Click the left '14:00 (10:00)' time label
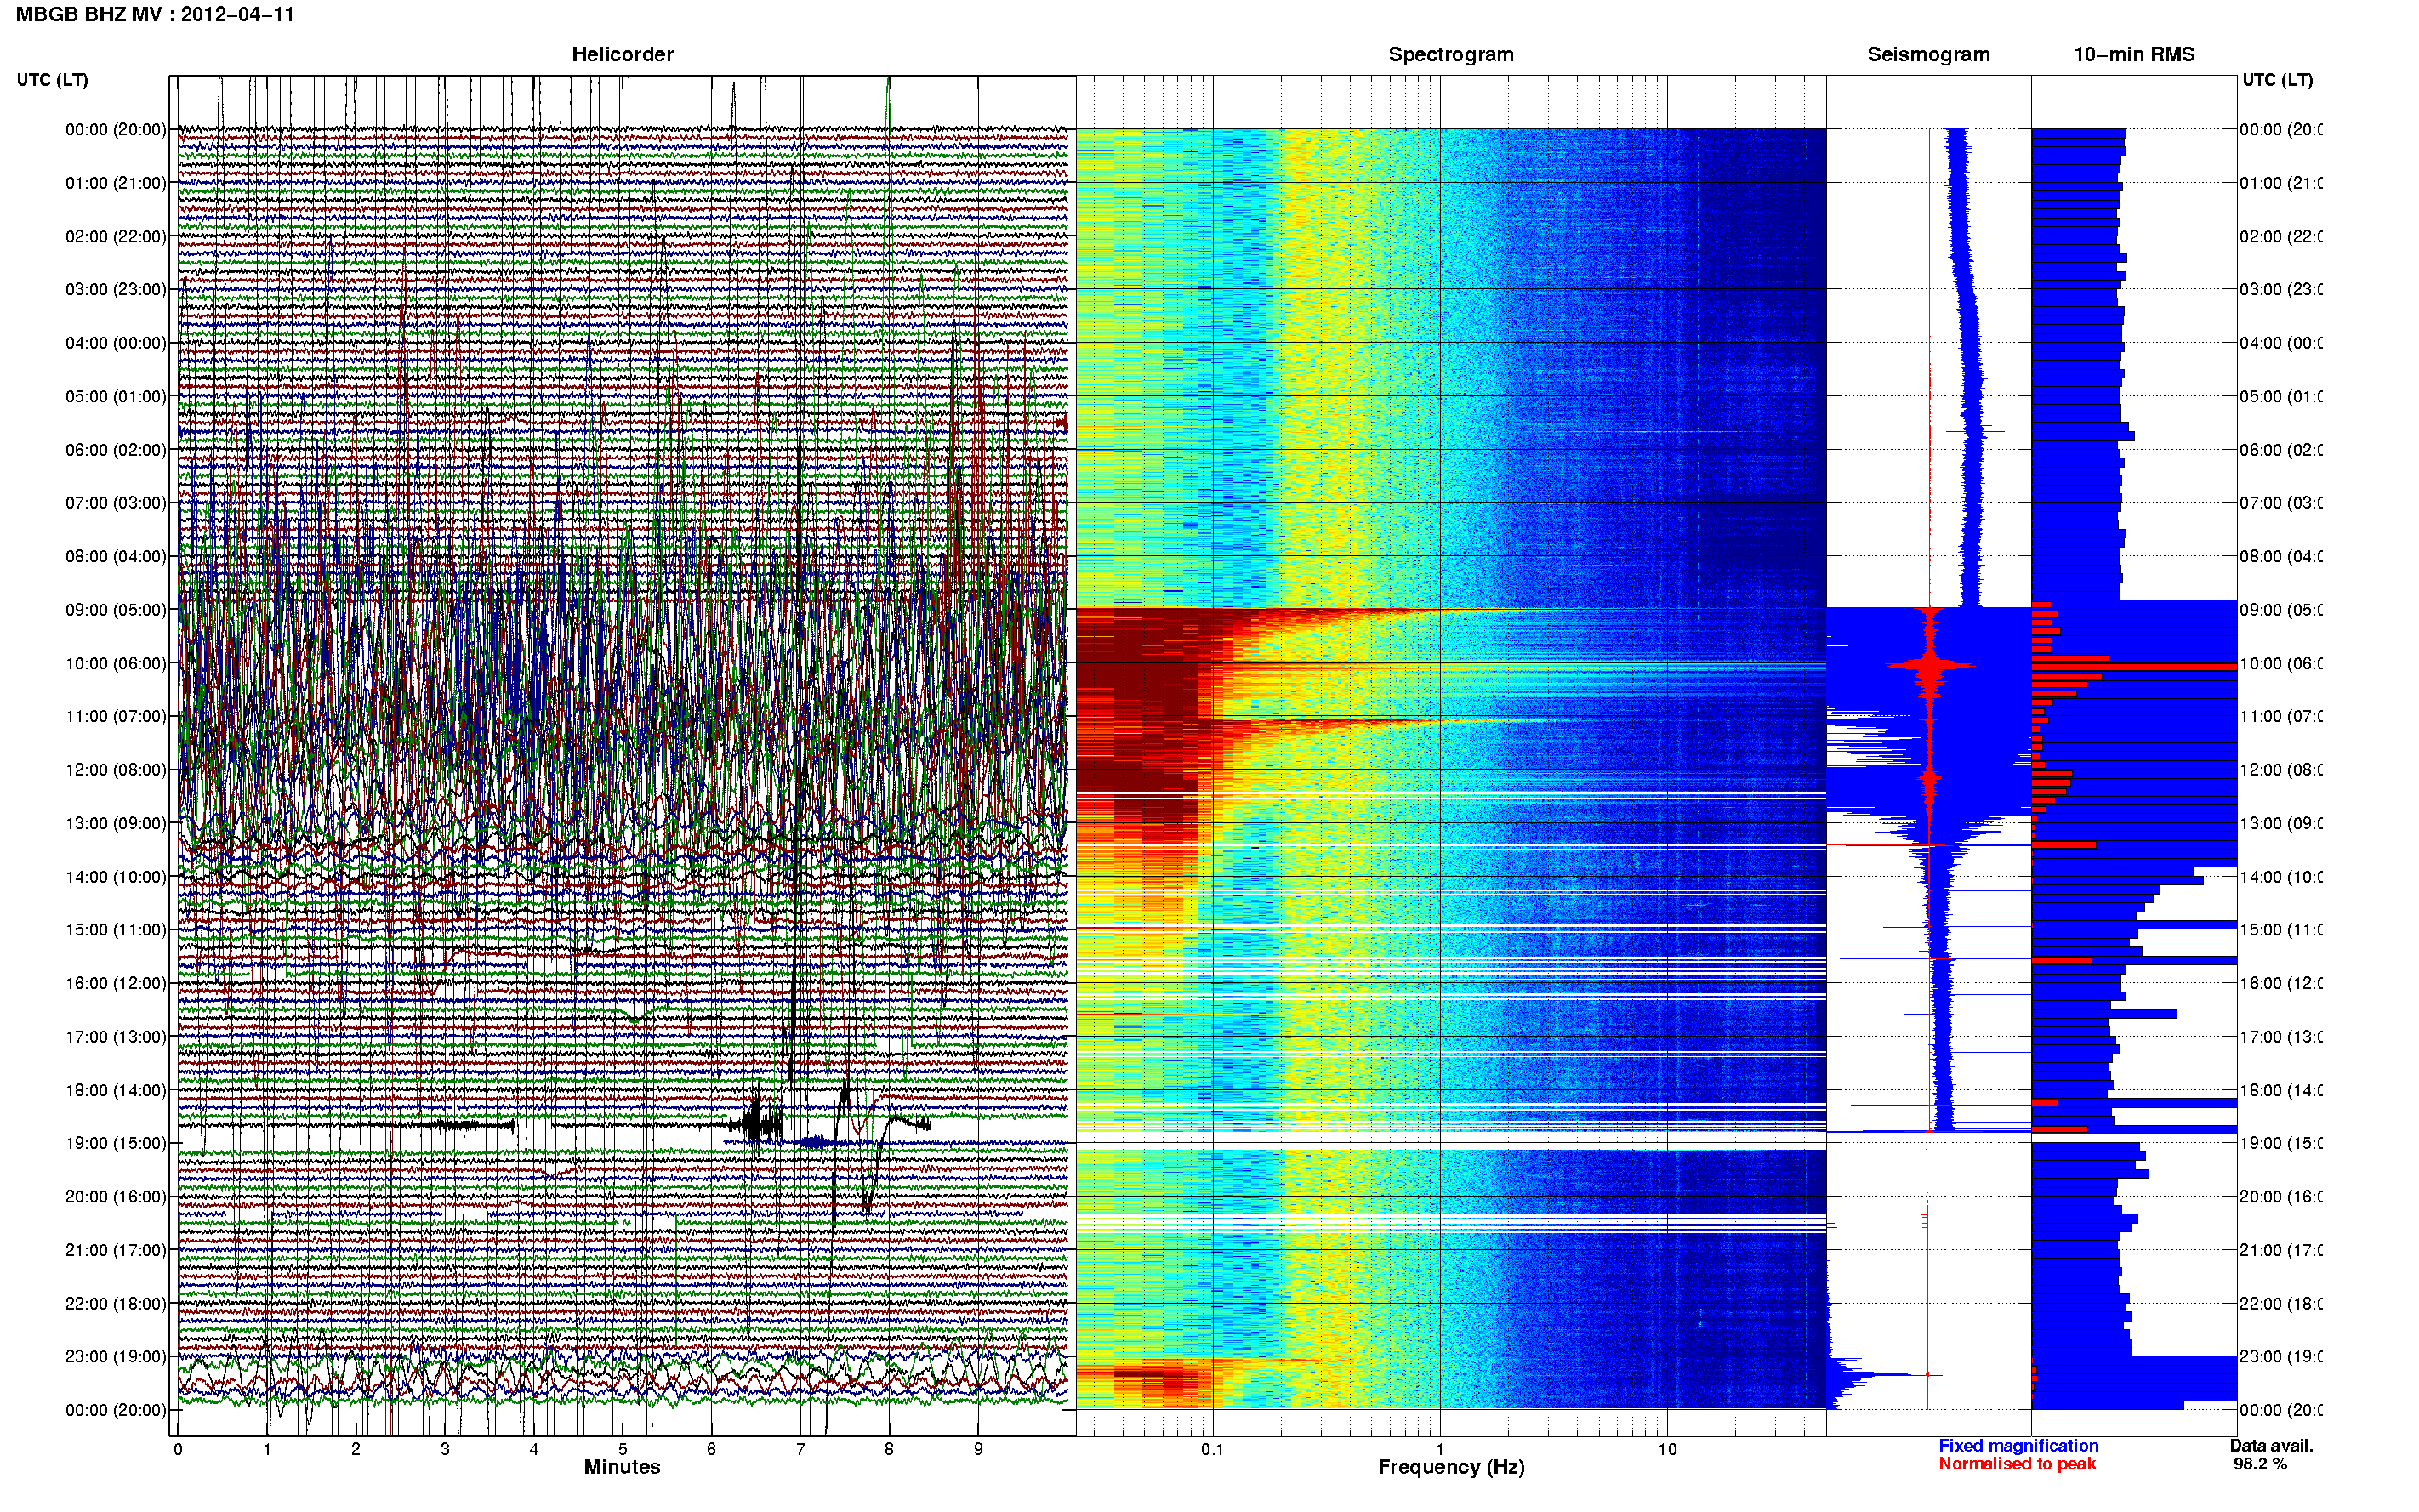 click(116, 877)
